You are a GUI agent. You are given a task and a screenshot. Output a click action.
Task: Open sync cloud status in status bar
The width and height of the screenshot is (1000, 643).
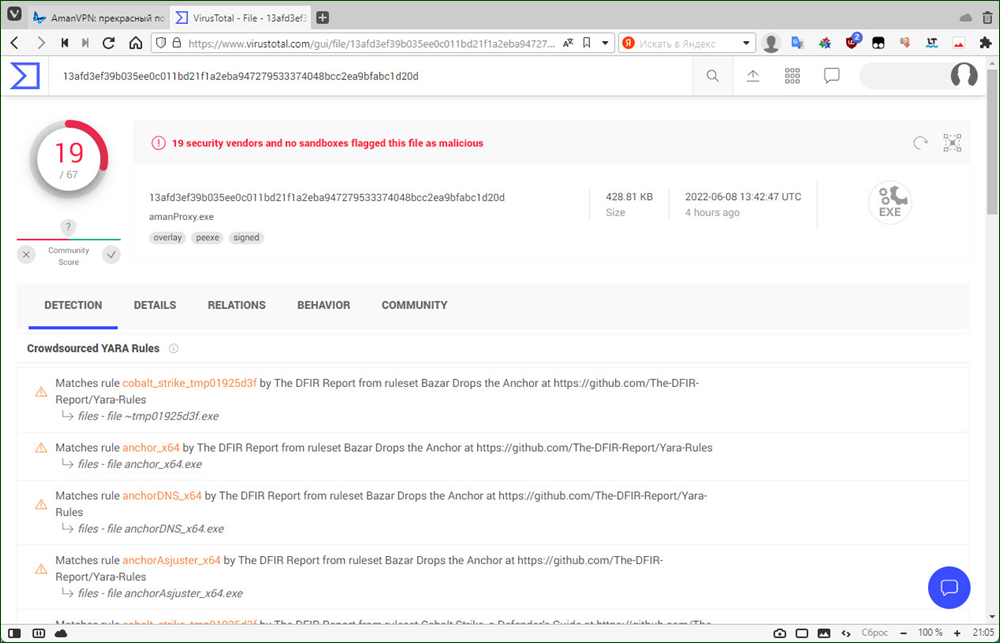click(x=61, y=633)
